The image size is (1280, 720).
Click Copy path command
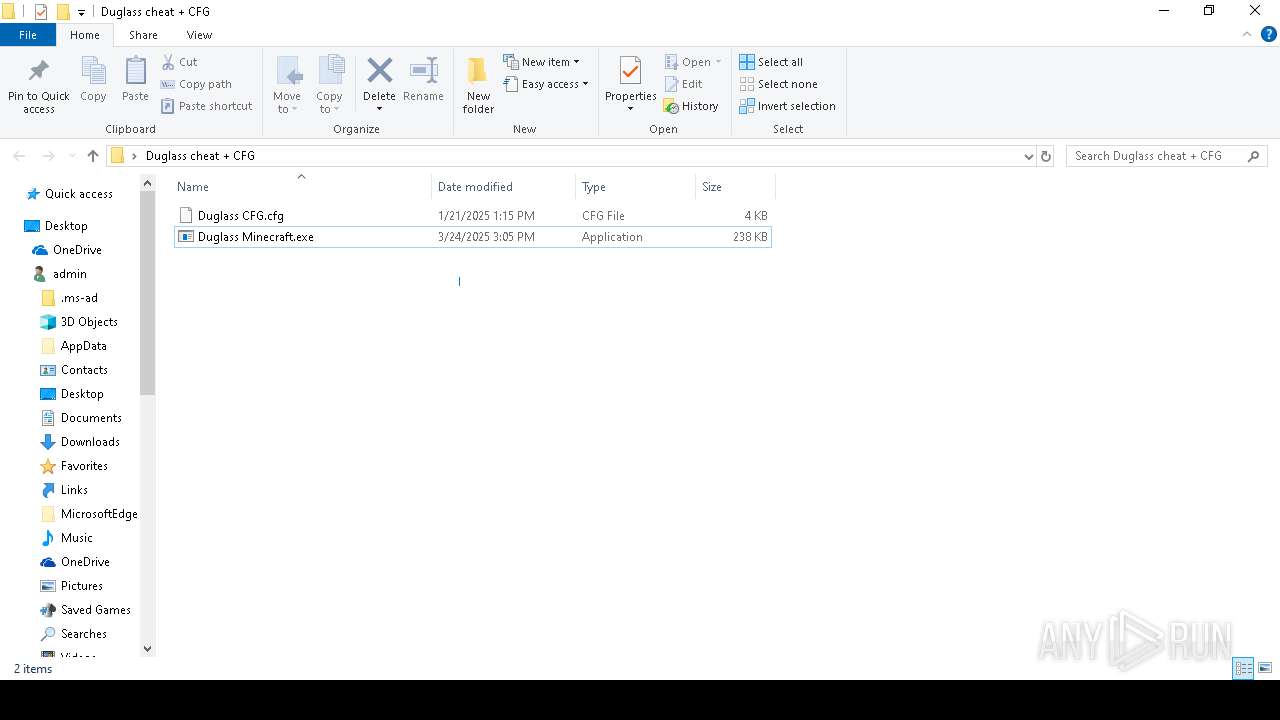point(196,84)
